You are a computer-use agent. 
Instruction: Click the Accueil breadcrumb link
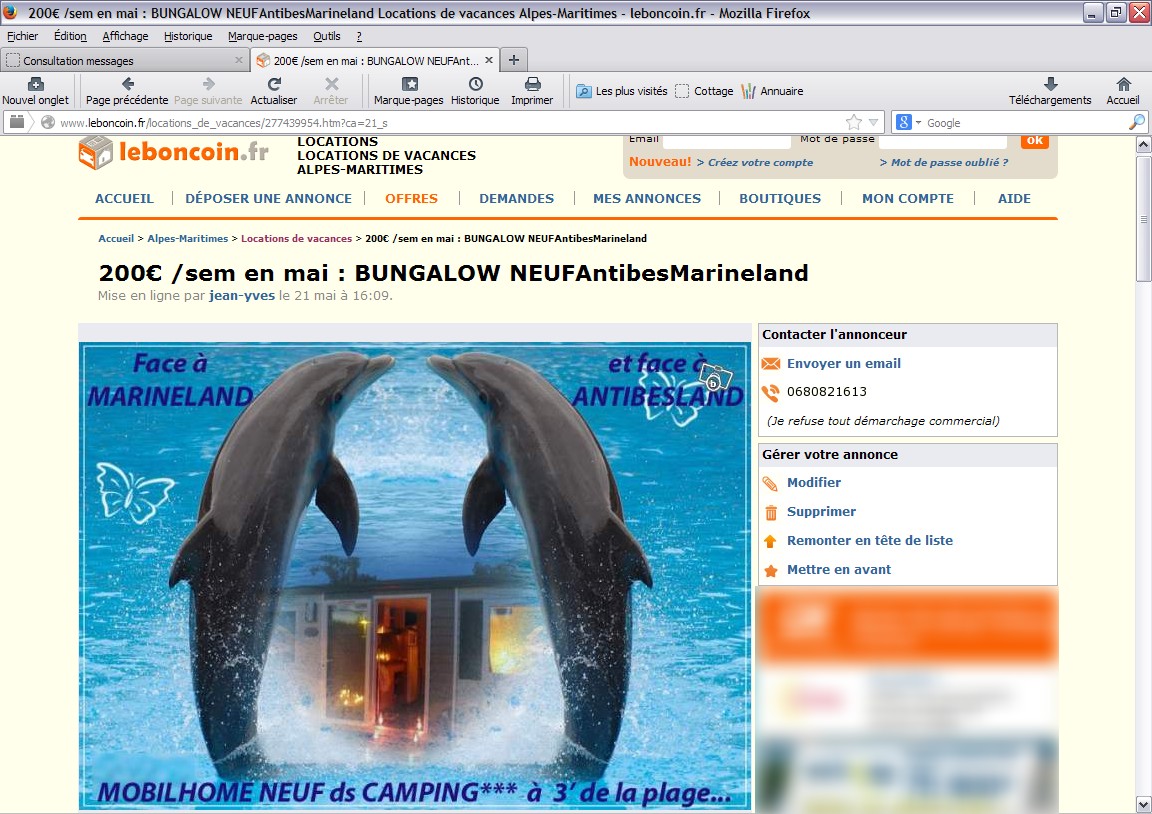116,238
